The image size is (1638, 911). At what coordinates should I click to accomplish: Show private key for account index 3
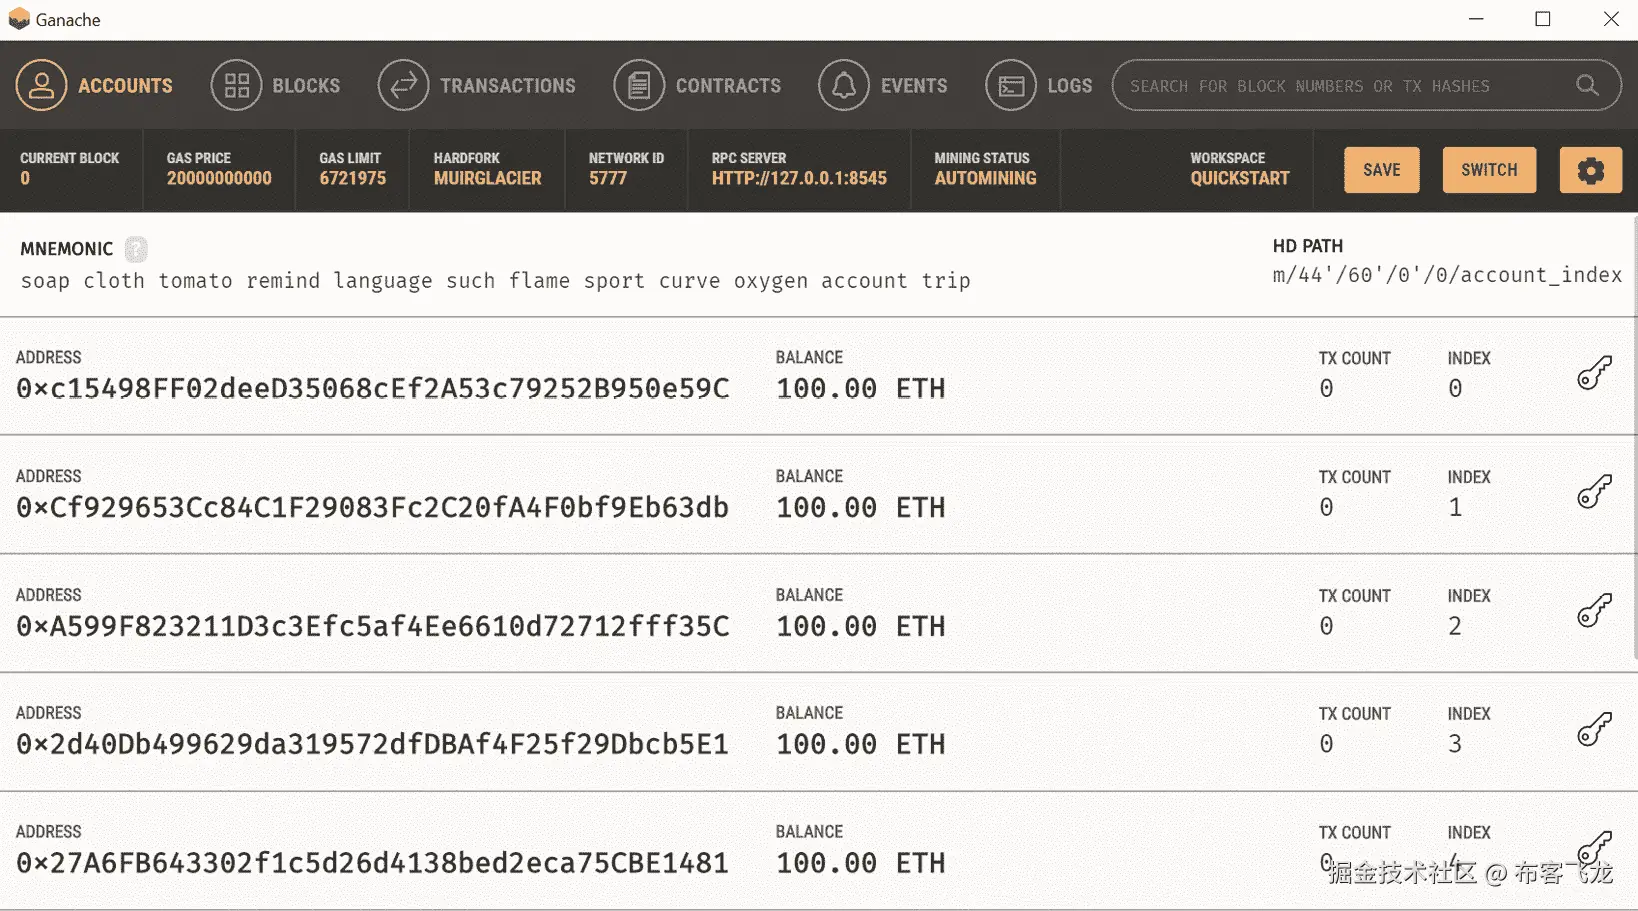click(1594, 729)
